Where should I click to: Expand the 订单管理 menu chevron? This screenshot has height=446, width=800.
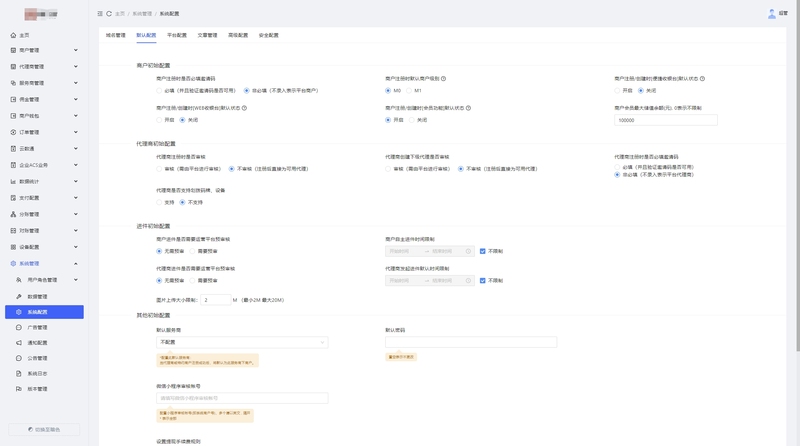pyautogui.click(x=76, y=132)
